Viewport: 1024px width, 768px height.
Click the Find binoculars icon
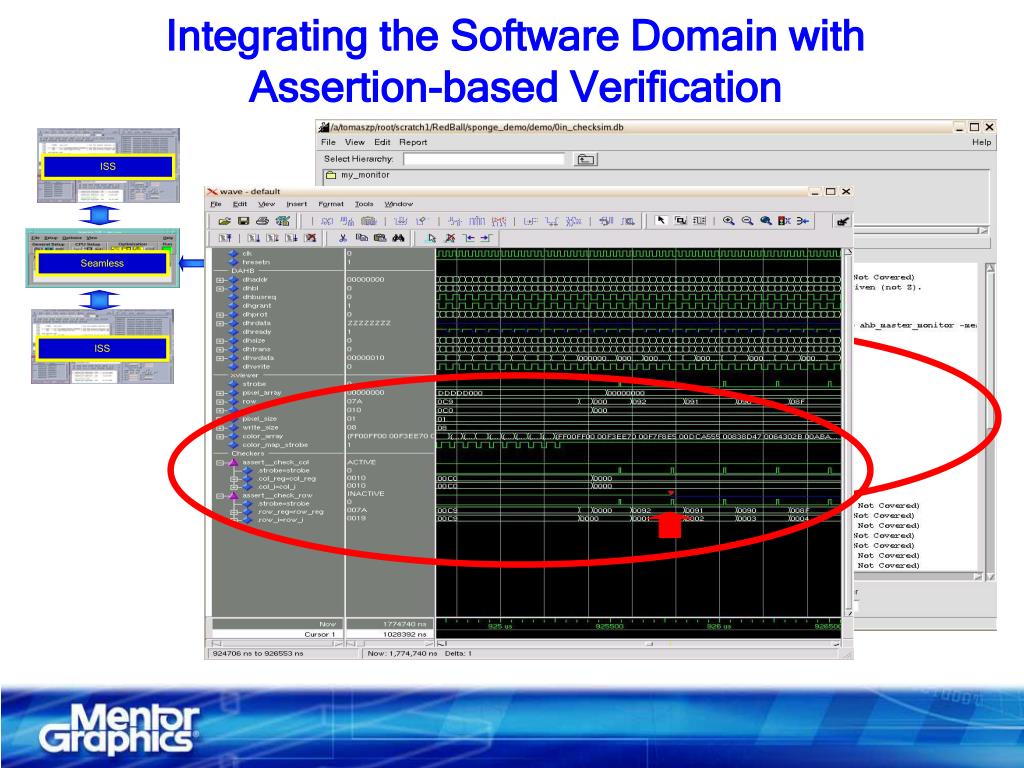pos(397,239)
